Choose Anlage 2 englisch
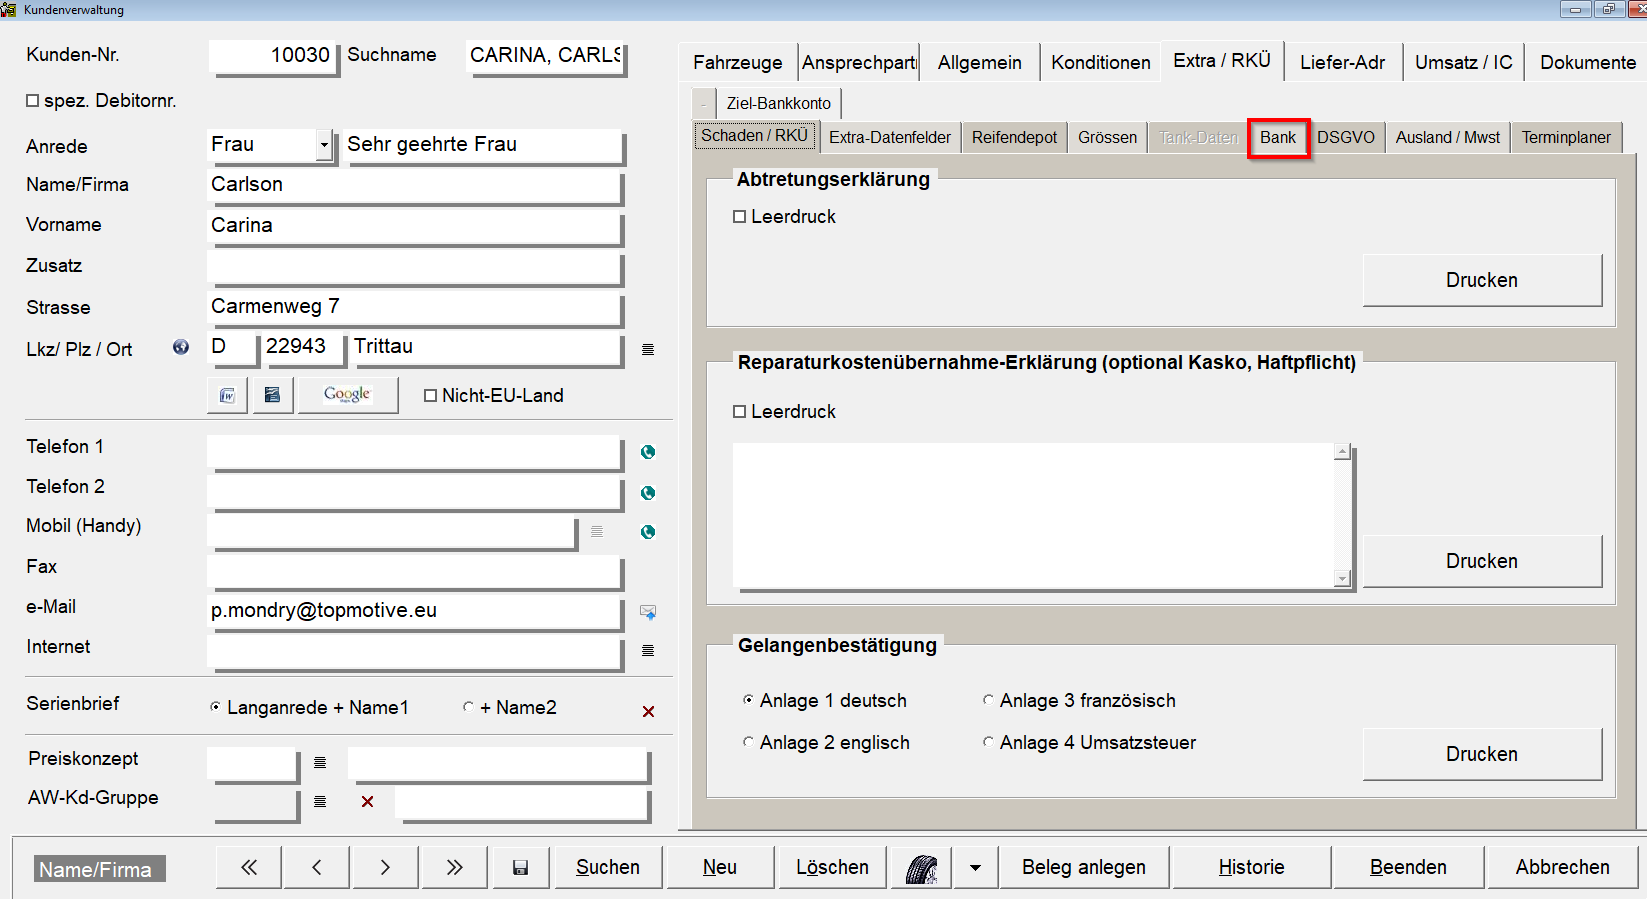1647x899 pixels. (748, 742)
